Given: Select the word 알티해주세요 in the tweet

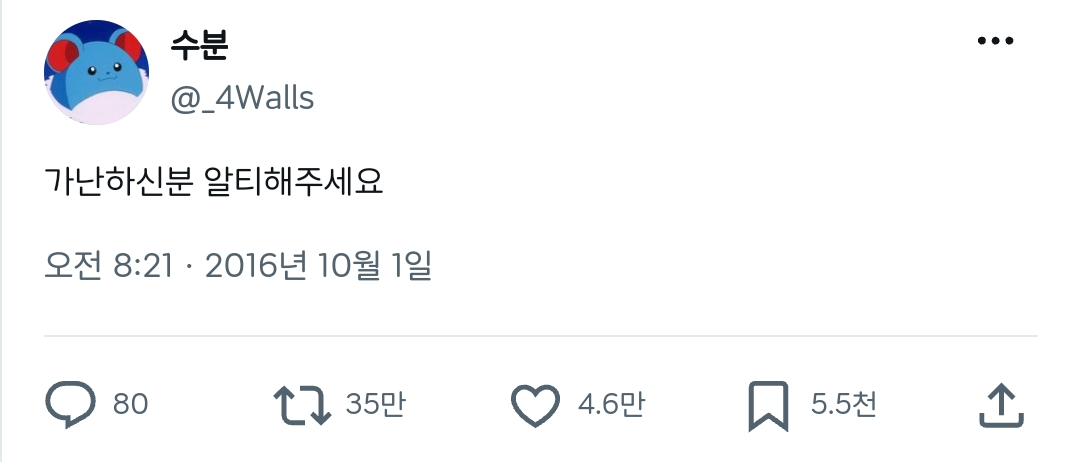Looking at the screenshot, I should tap(294, 182).
